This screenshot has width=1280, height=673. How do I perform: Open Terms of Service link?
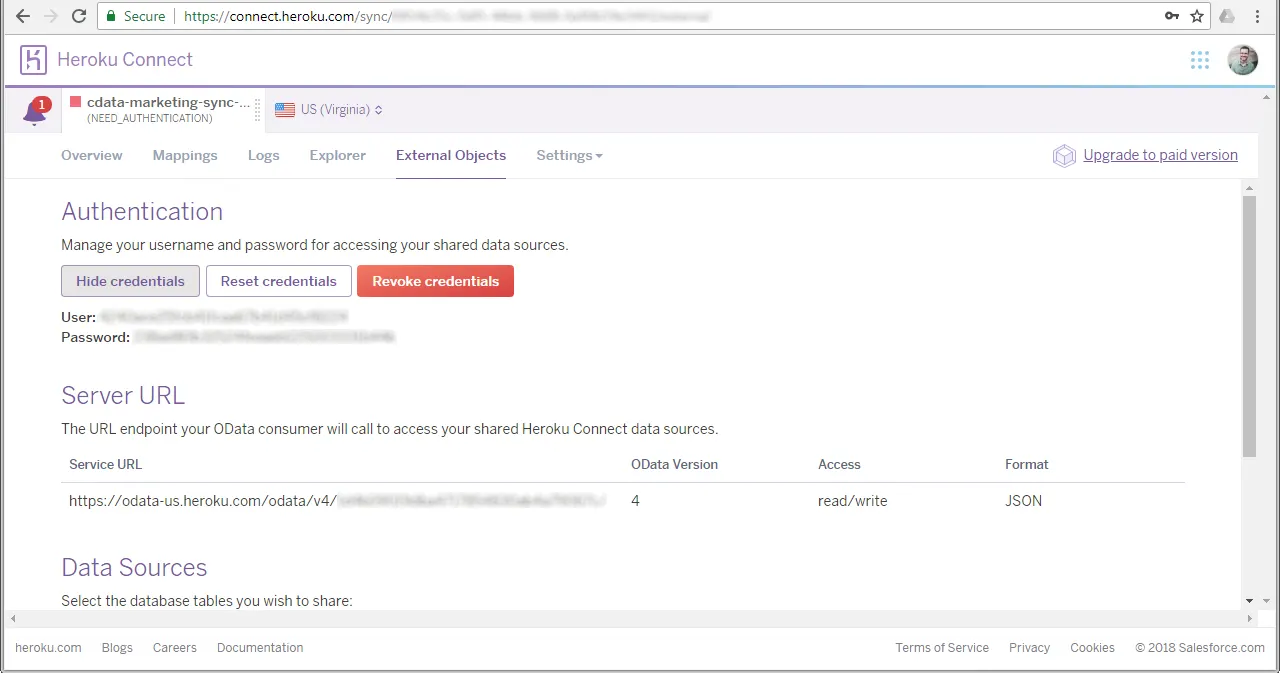(942, 648)
